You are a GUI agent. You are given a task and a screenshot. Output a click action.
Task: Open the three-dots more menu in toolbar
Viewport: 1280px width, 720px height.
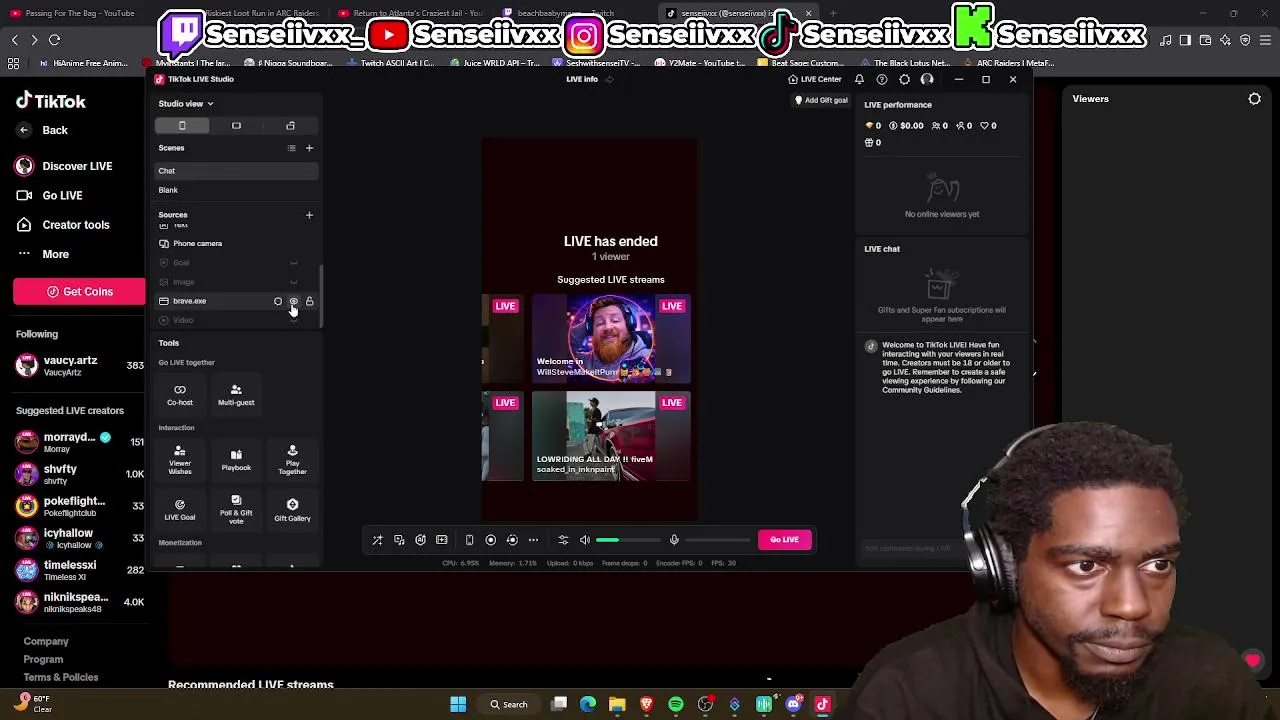coord(533,540)
